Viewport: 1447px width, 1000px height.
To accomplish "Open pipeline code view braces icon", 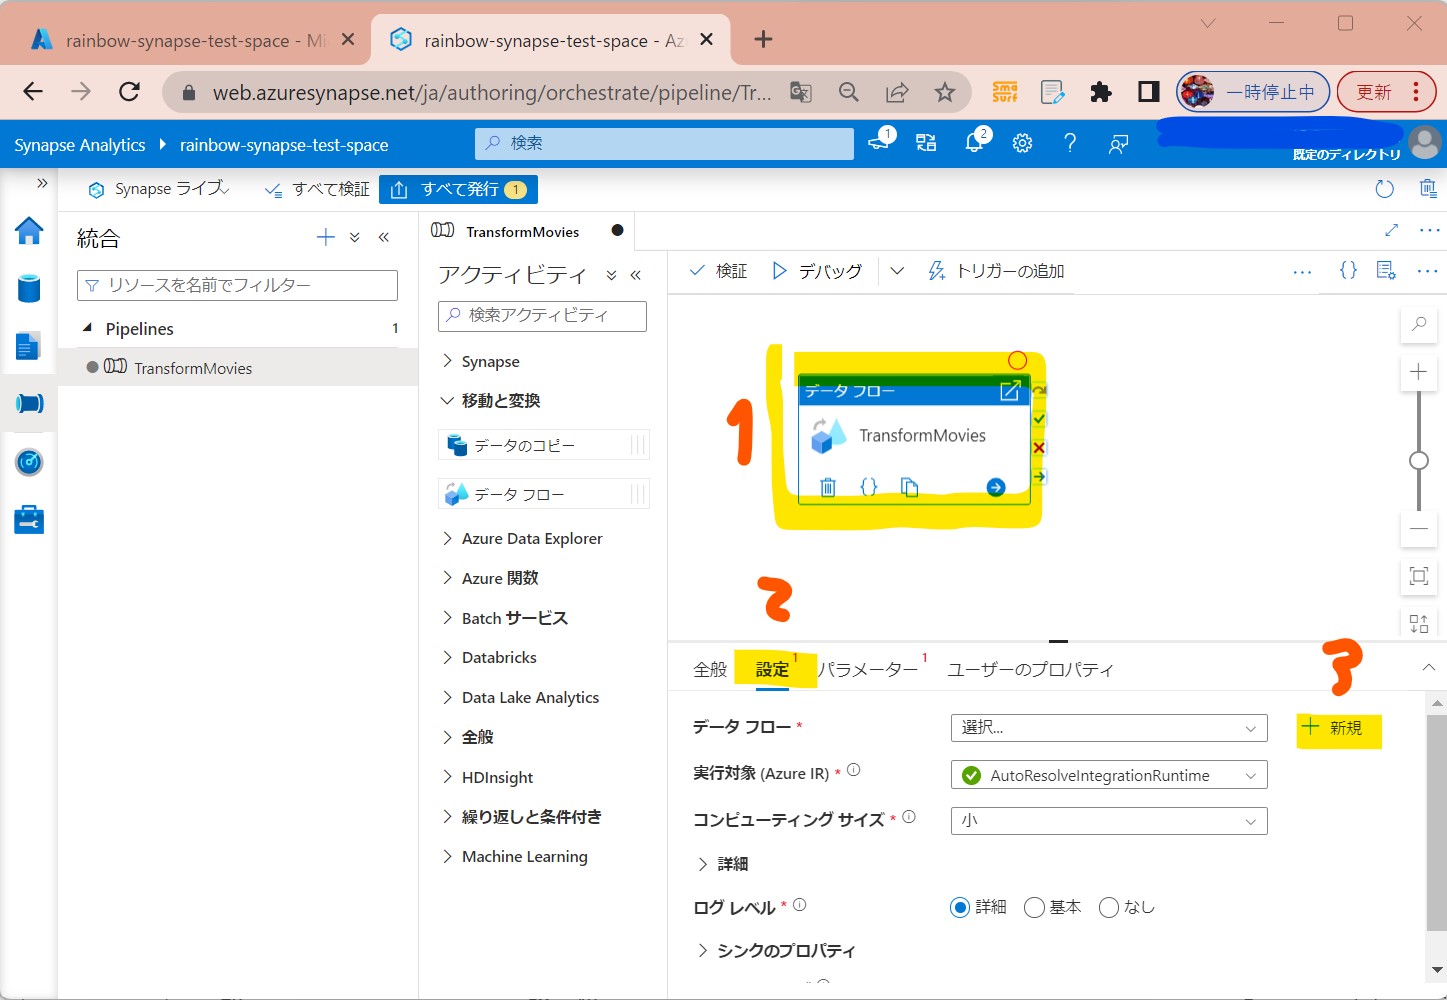I will point(1348,270).
